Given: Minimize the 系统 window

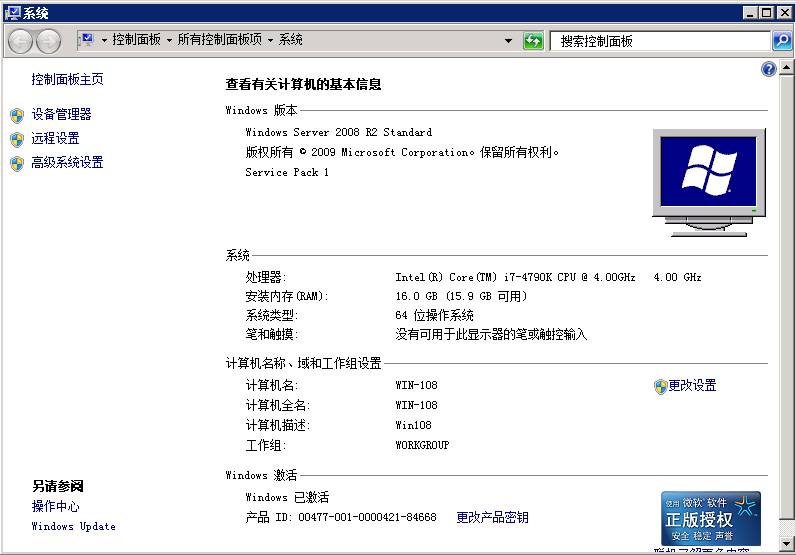Looking at the screenshot, I should [750, 13].
